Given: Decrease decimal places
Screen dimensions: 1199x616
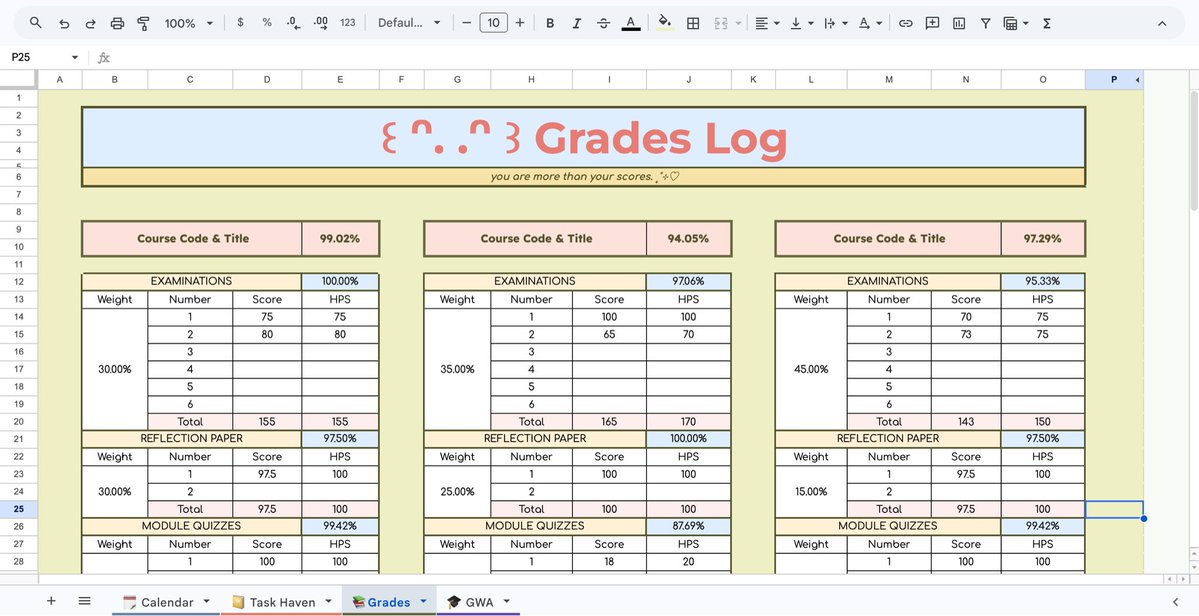Looking at the screenshot, I should pyautogui.click(x=294, y=23).
